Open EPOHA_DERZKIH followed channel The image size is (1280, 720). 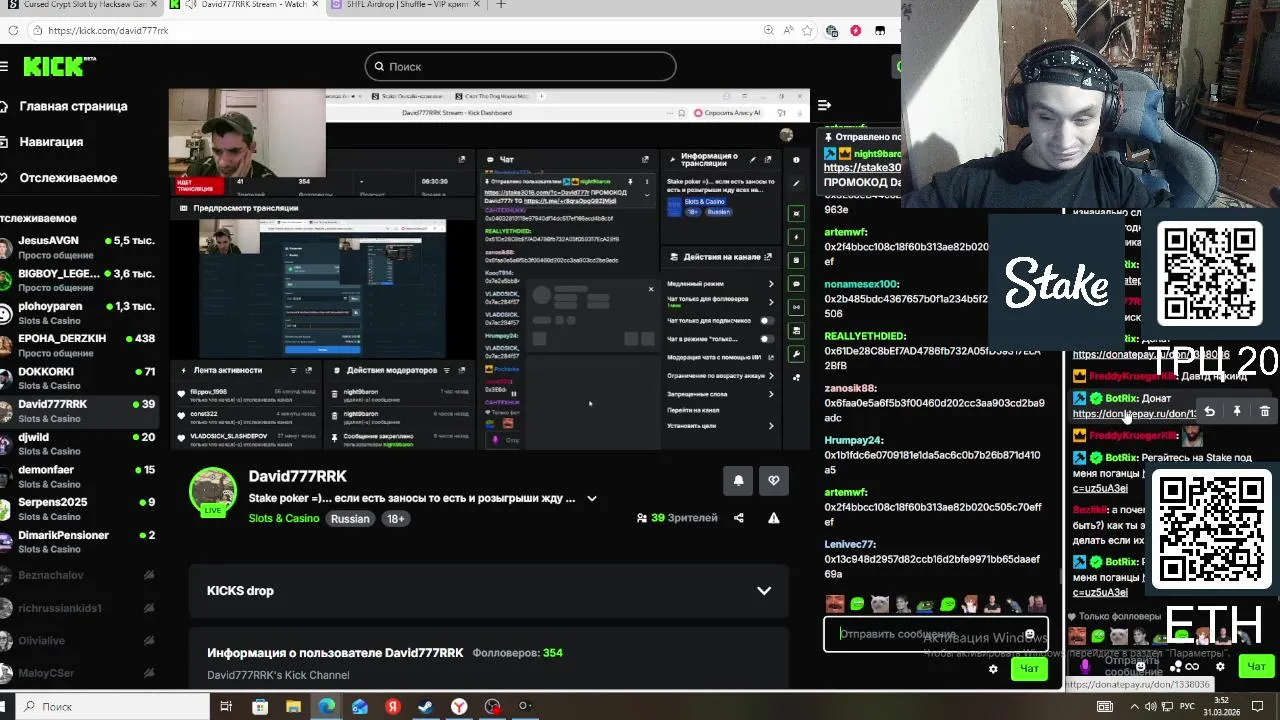point(80,345)
